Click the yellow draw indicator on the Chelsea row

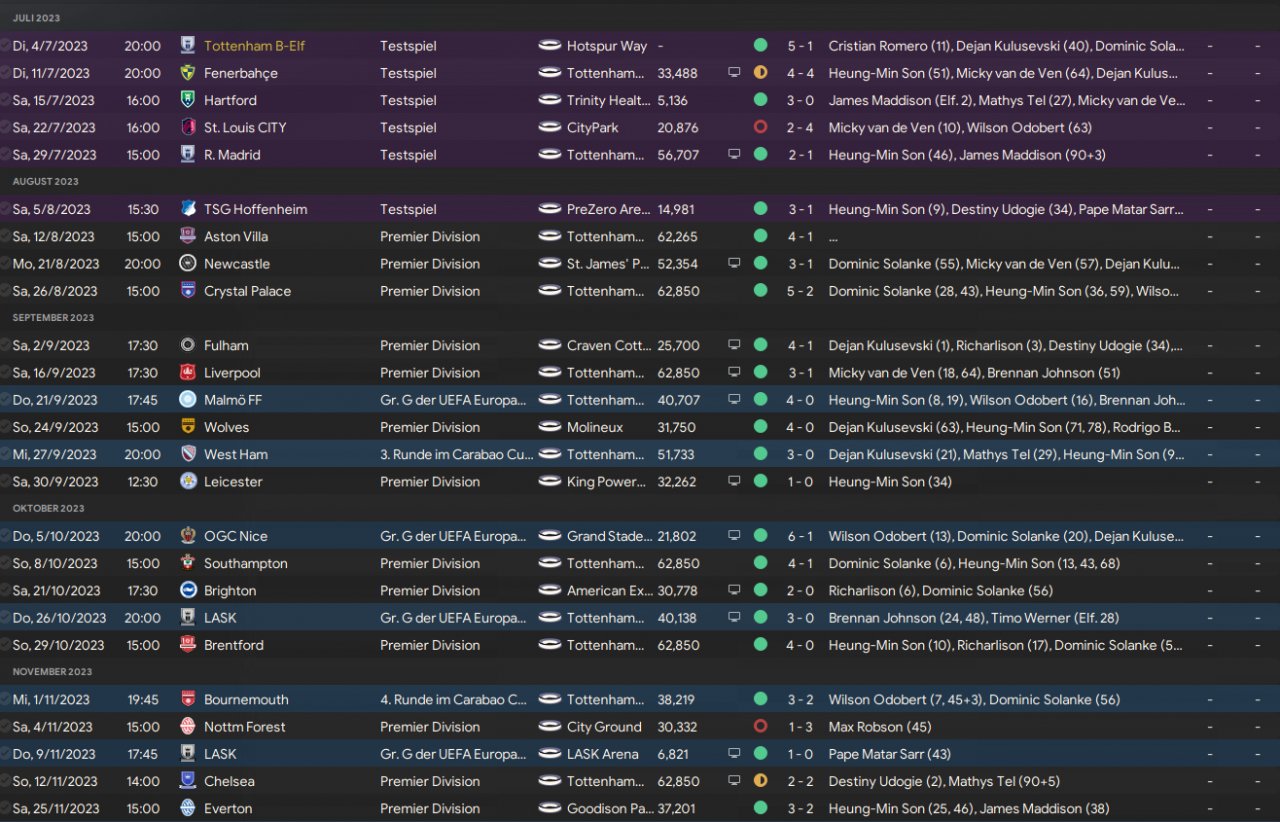point(760,781)
